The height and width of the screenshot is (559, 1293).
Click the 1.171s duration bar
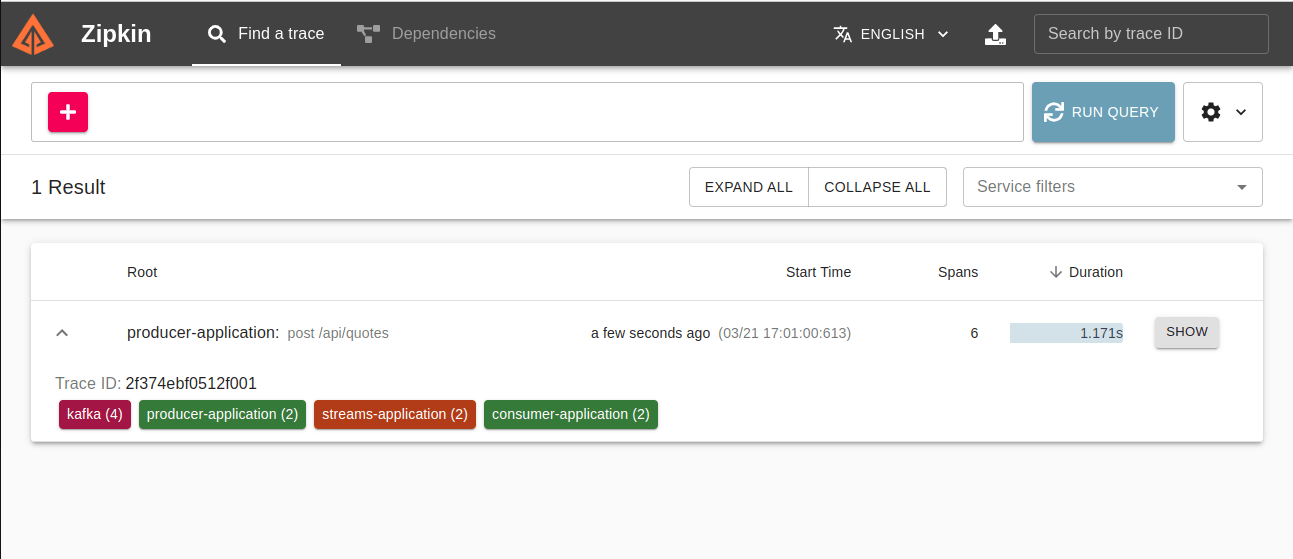1066,333
